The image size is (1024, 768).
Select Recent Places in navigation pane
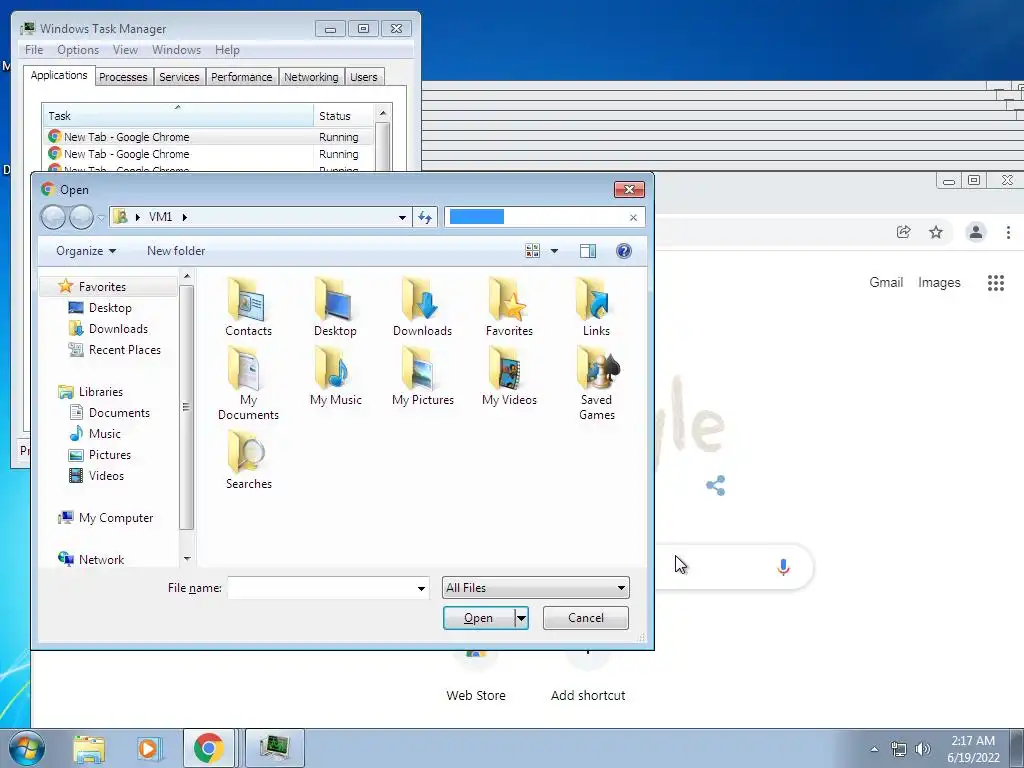[124, 349]
